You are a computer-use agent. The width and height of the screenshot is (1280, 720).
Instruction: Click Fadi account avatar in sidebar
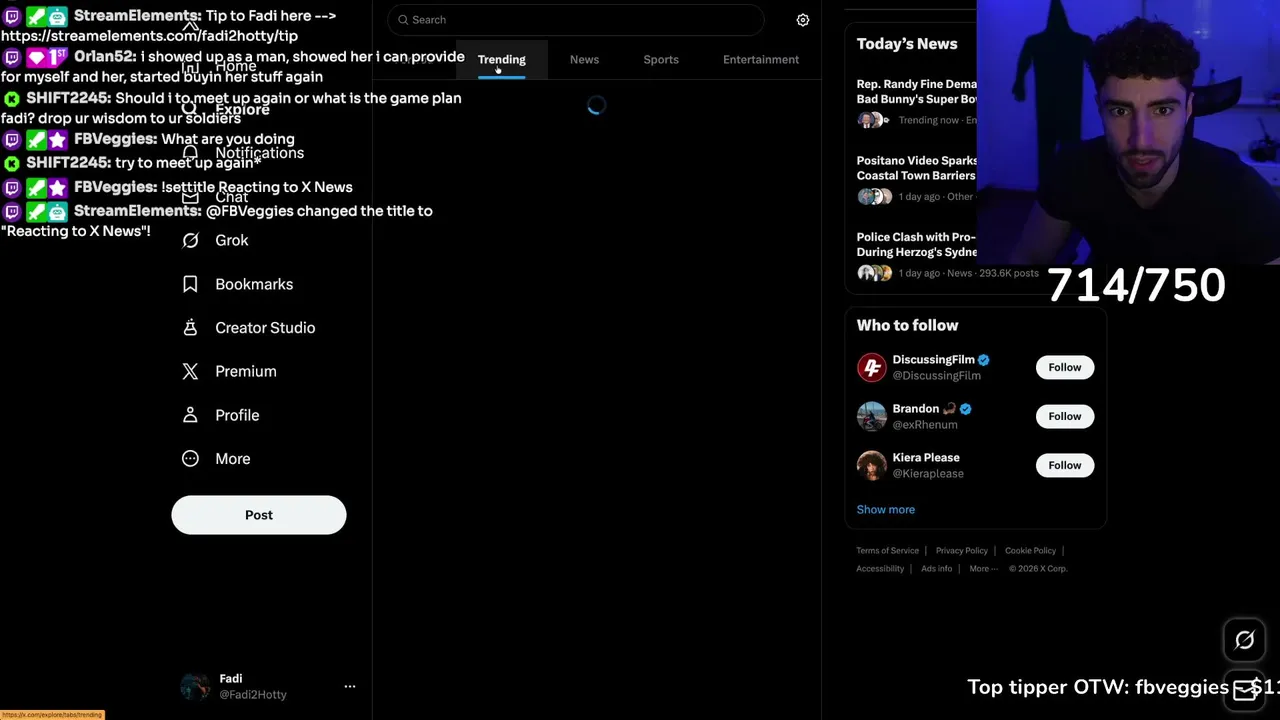click(195, 686)
